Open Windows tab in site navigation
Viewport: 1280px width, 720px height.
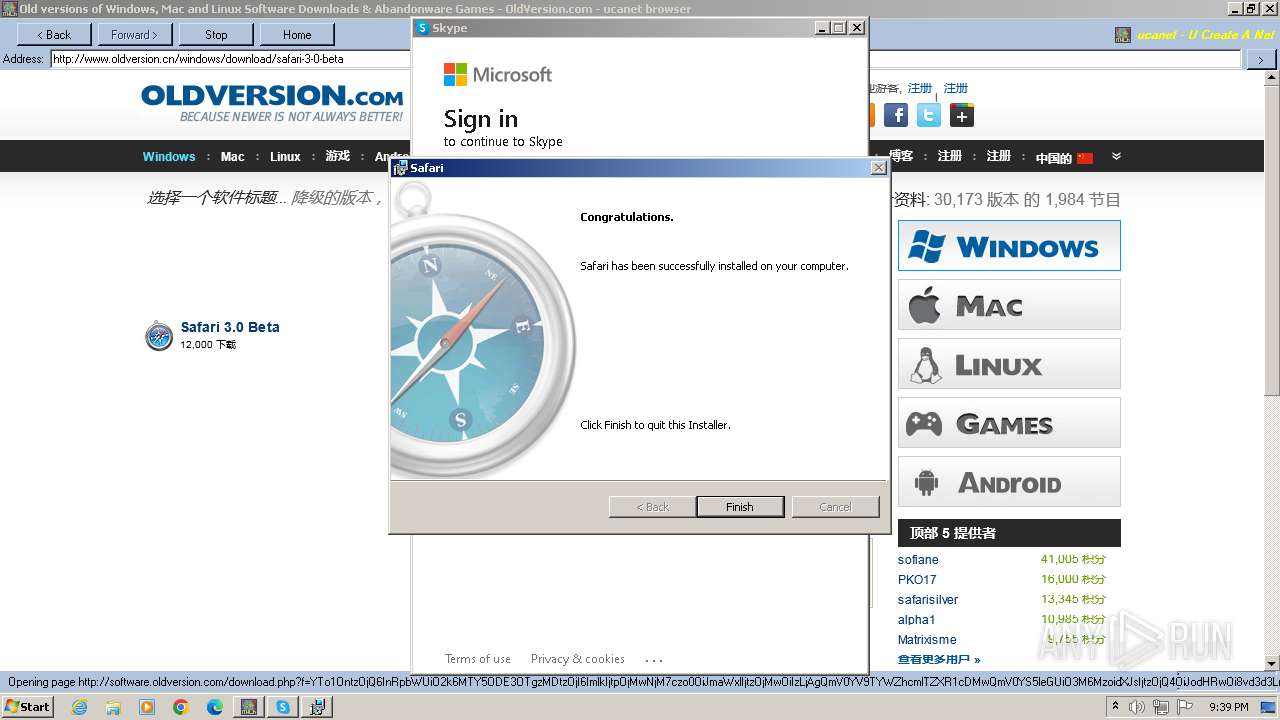click(x=169, y=157)
